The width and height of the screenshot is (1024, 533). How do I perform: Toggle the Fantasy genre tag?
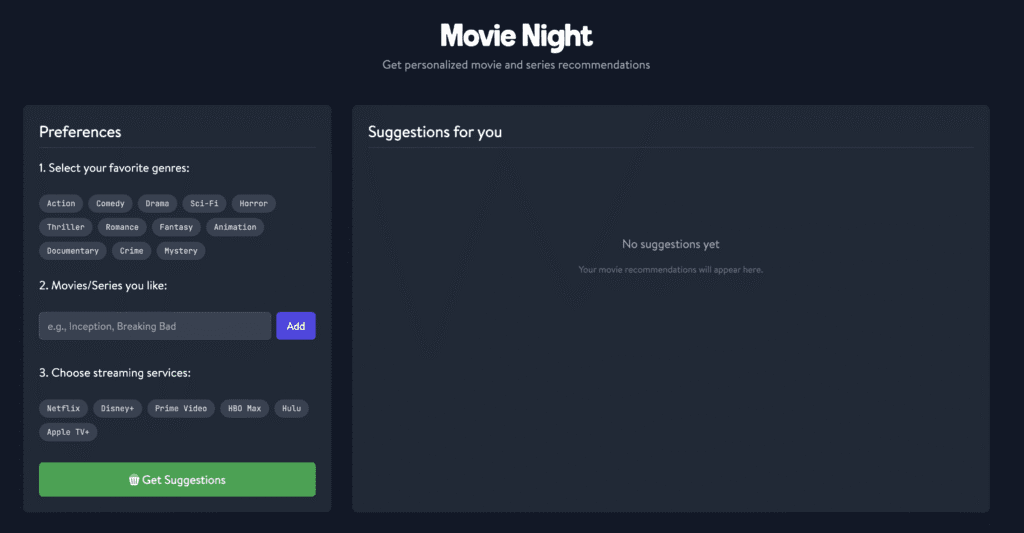(x=176, y=227)
